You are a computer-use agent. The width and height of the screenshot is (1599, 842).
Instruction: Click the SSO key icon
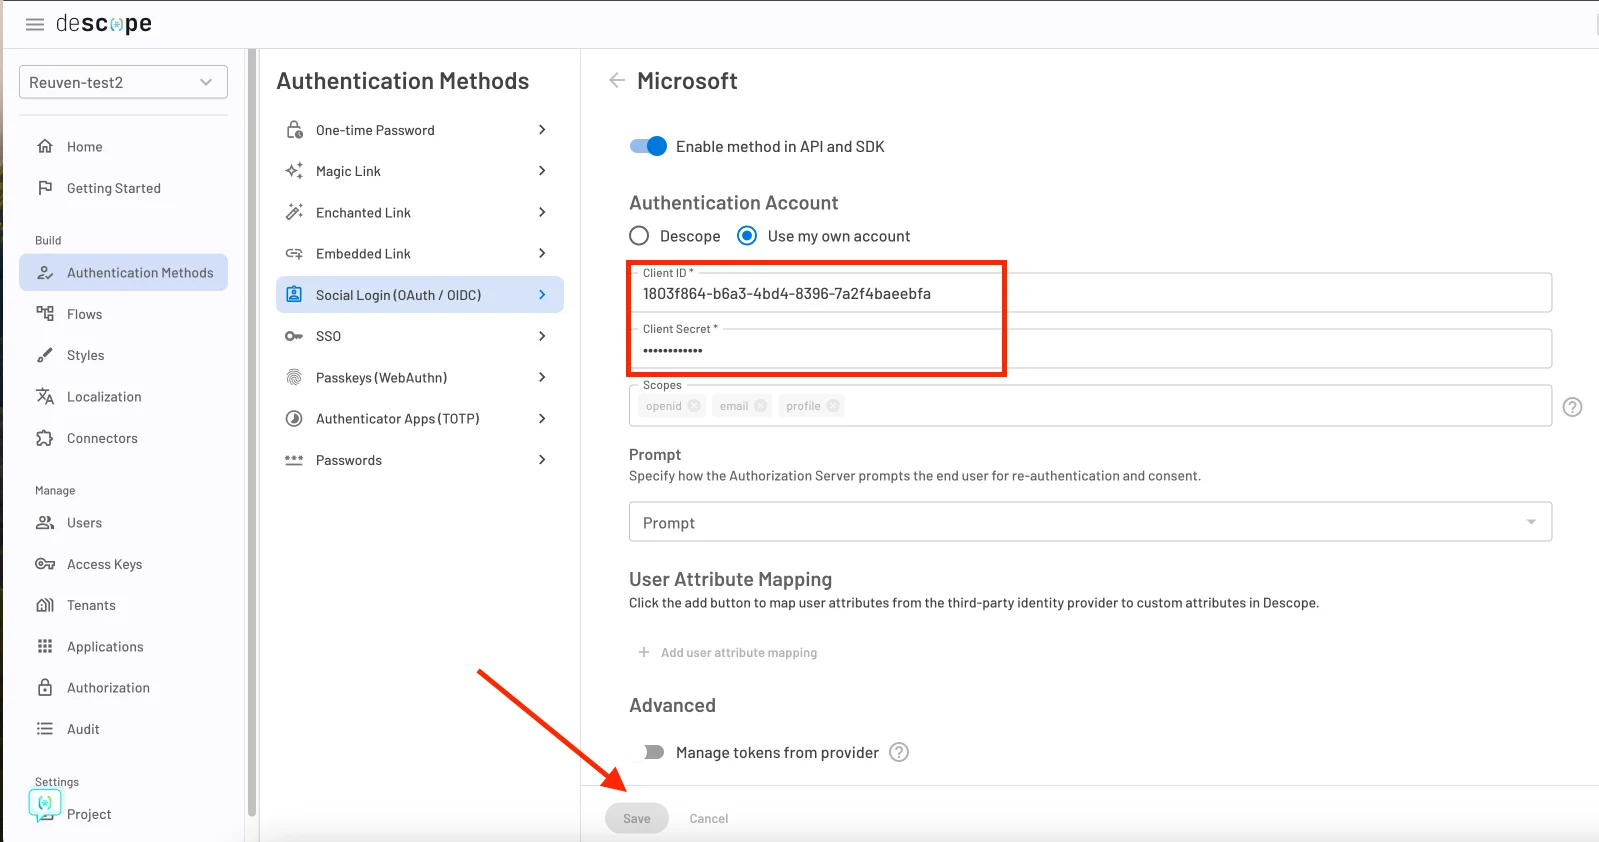pos(294,336)
